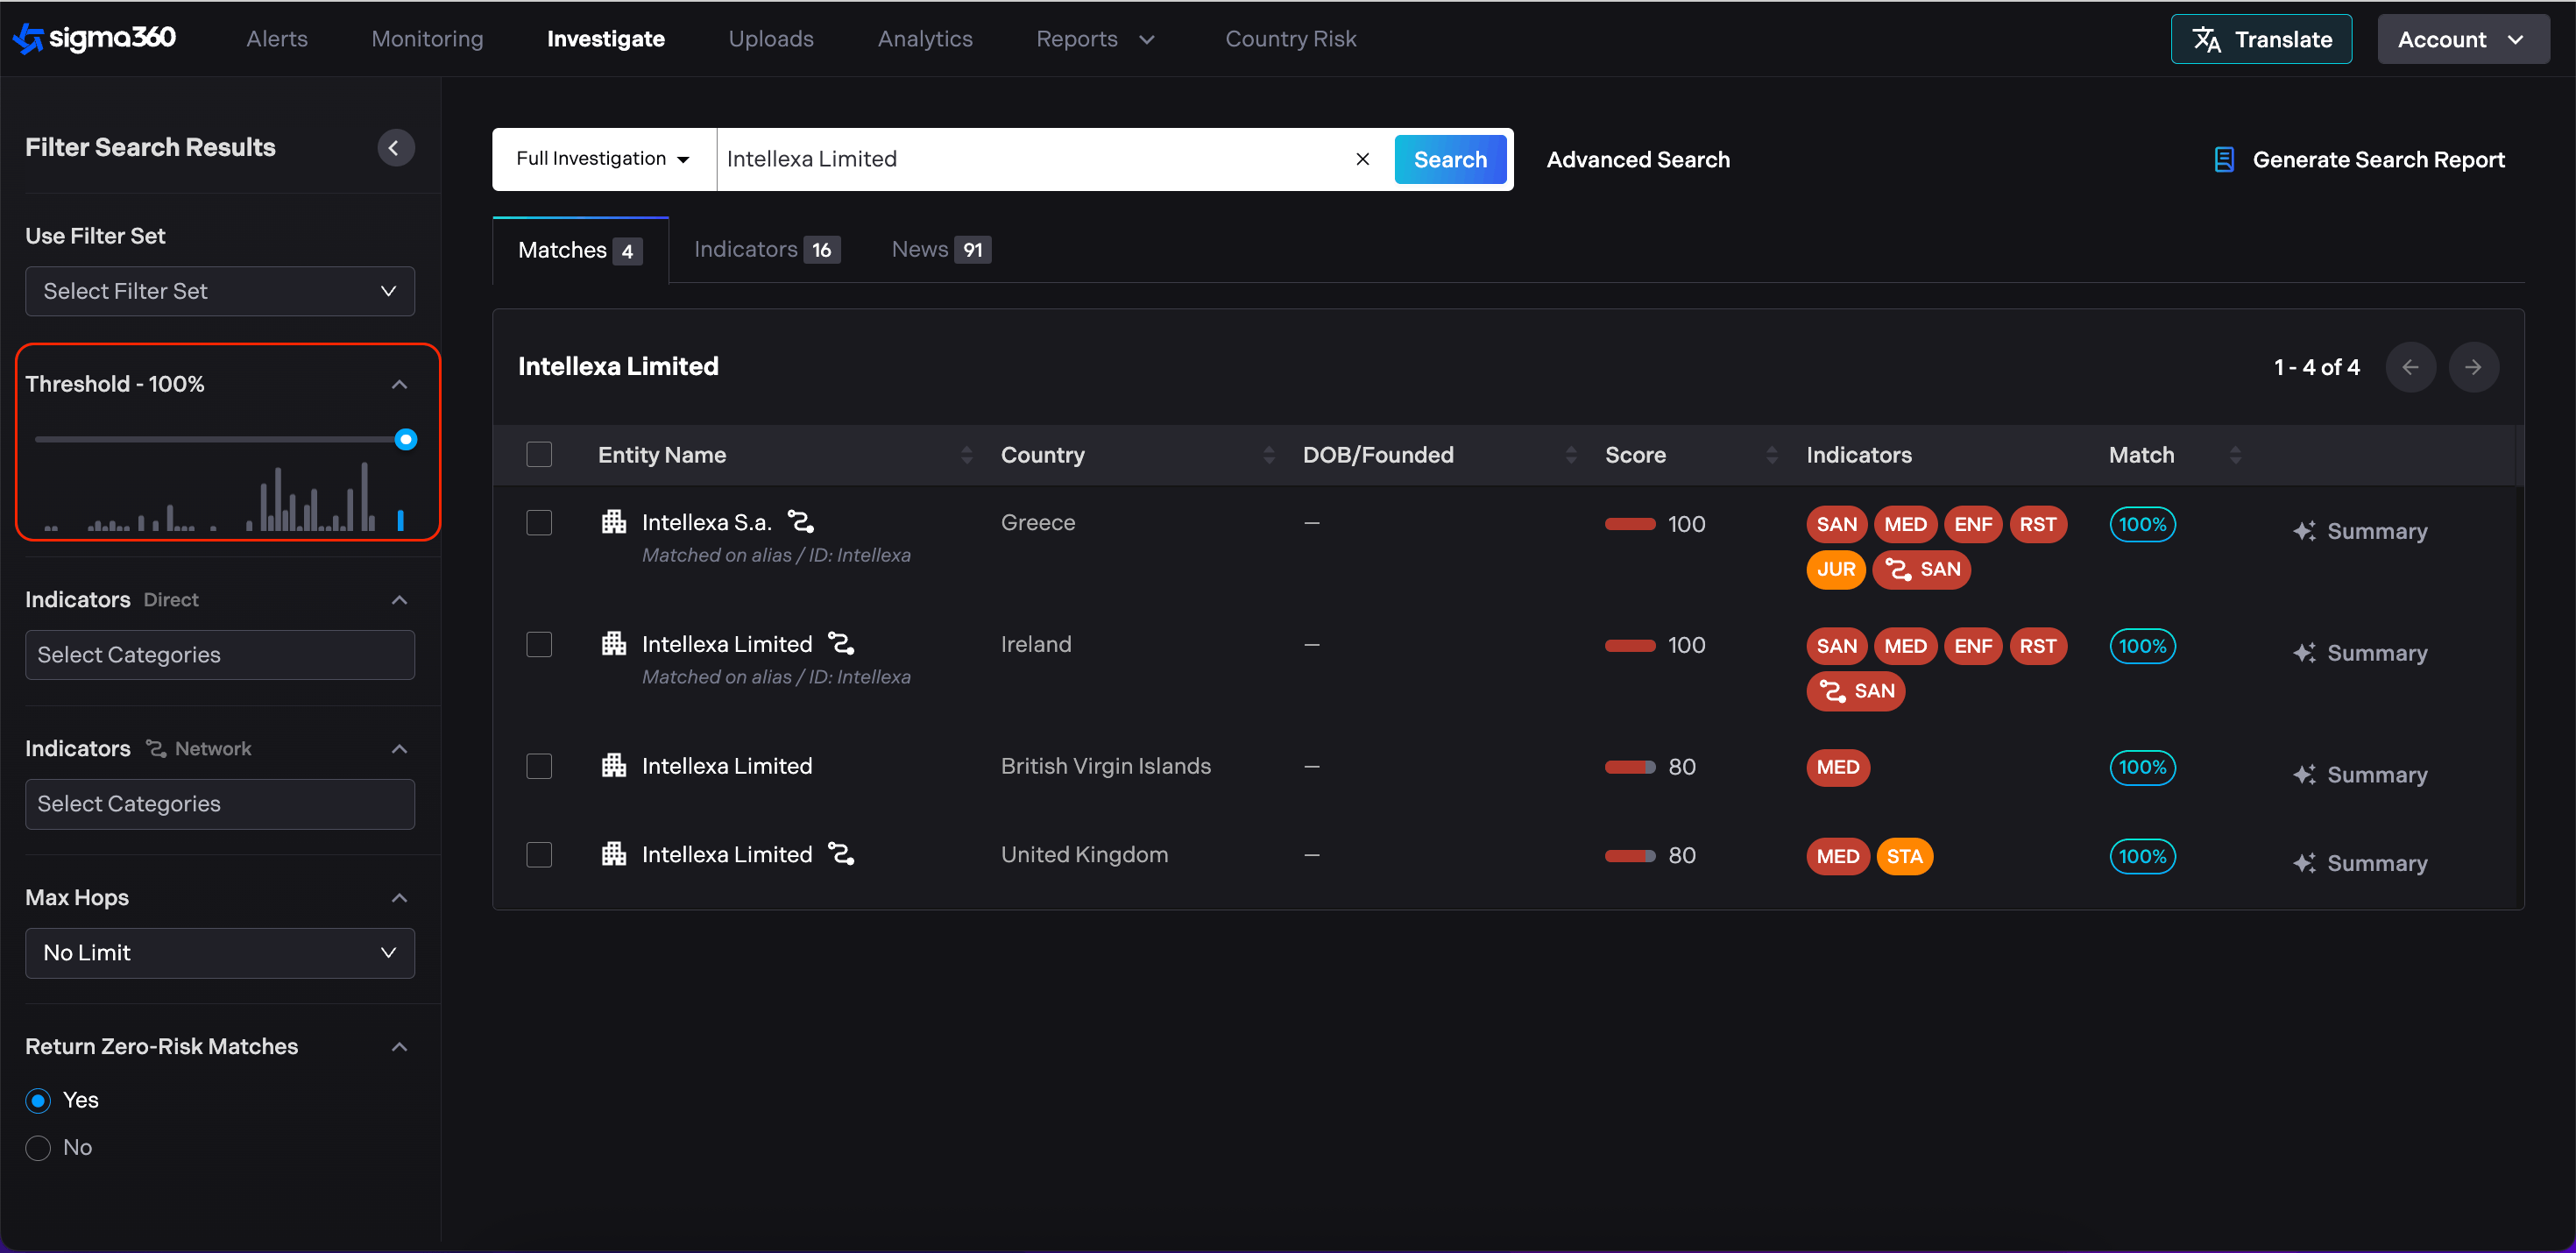Screen dimensions: 2576x1253
Task: Click the network link icon beside Intellexa S.a.
Action: 800,522
